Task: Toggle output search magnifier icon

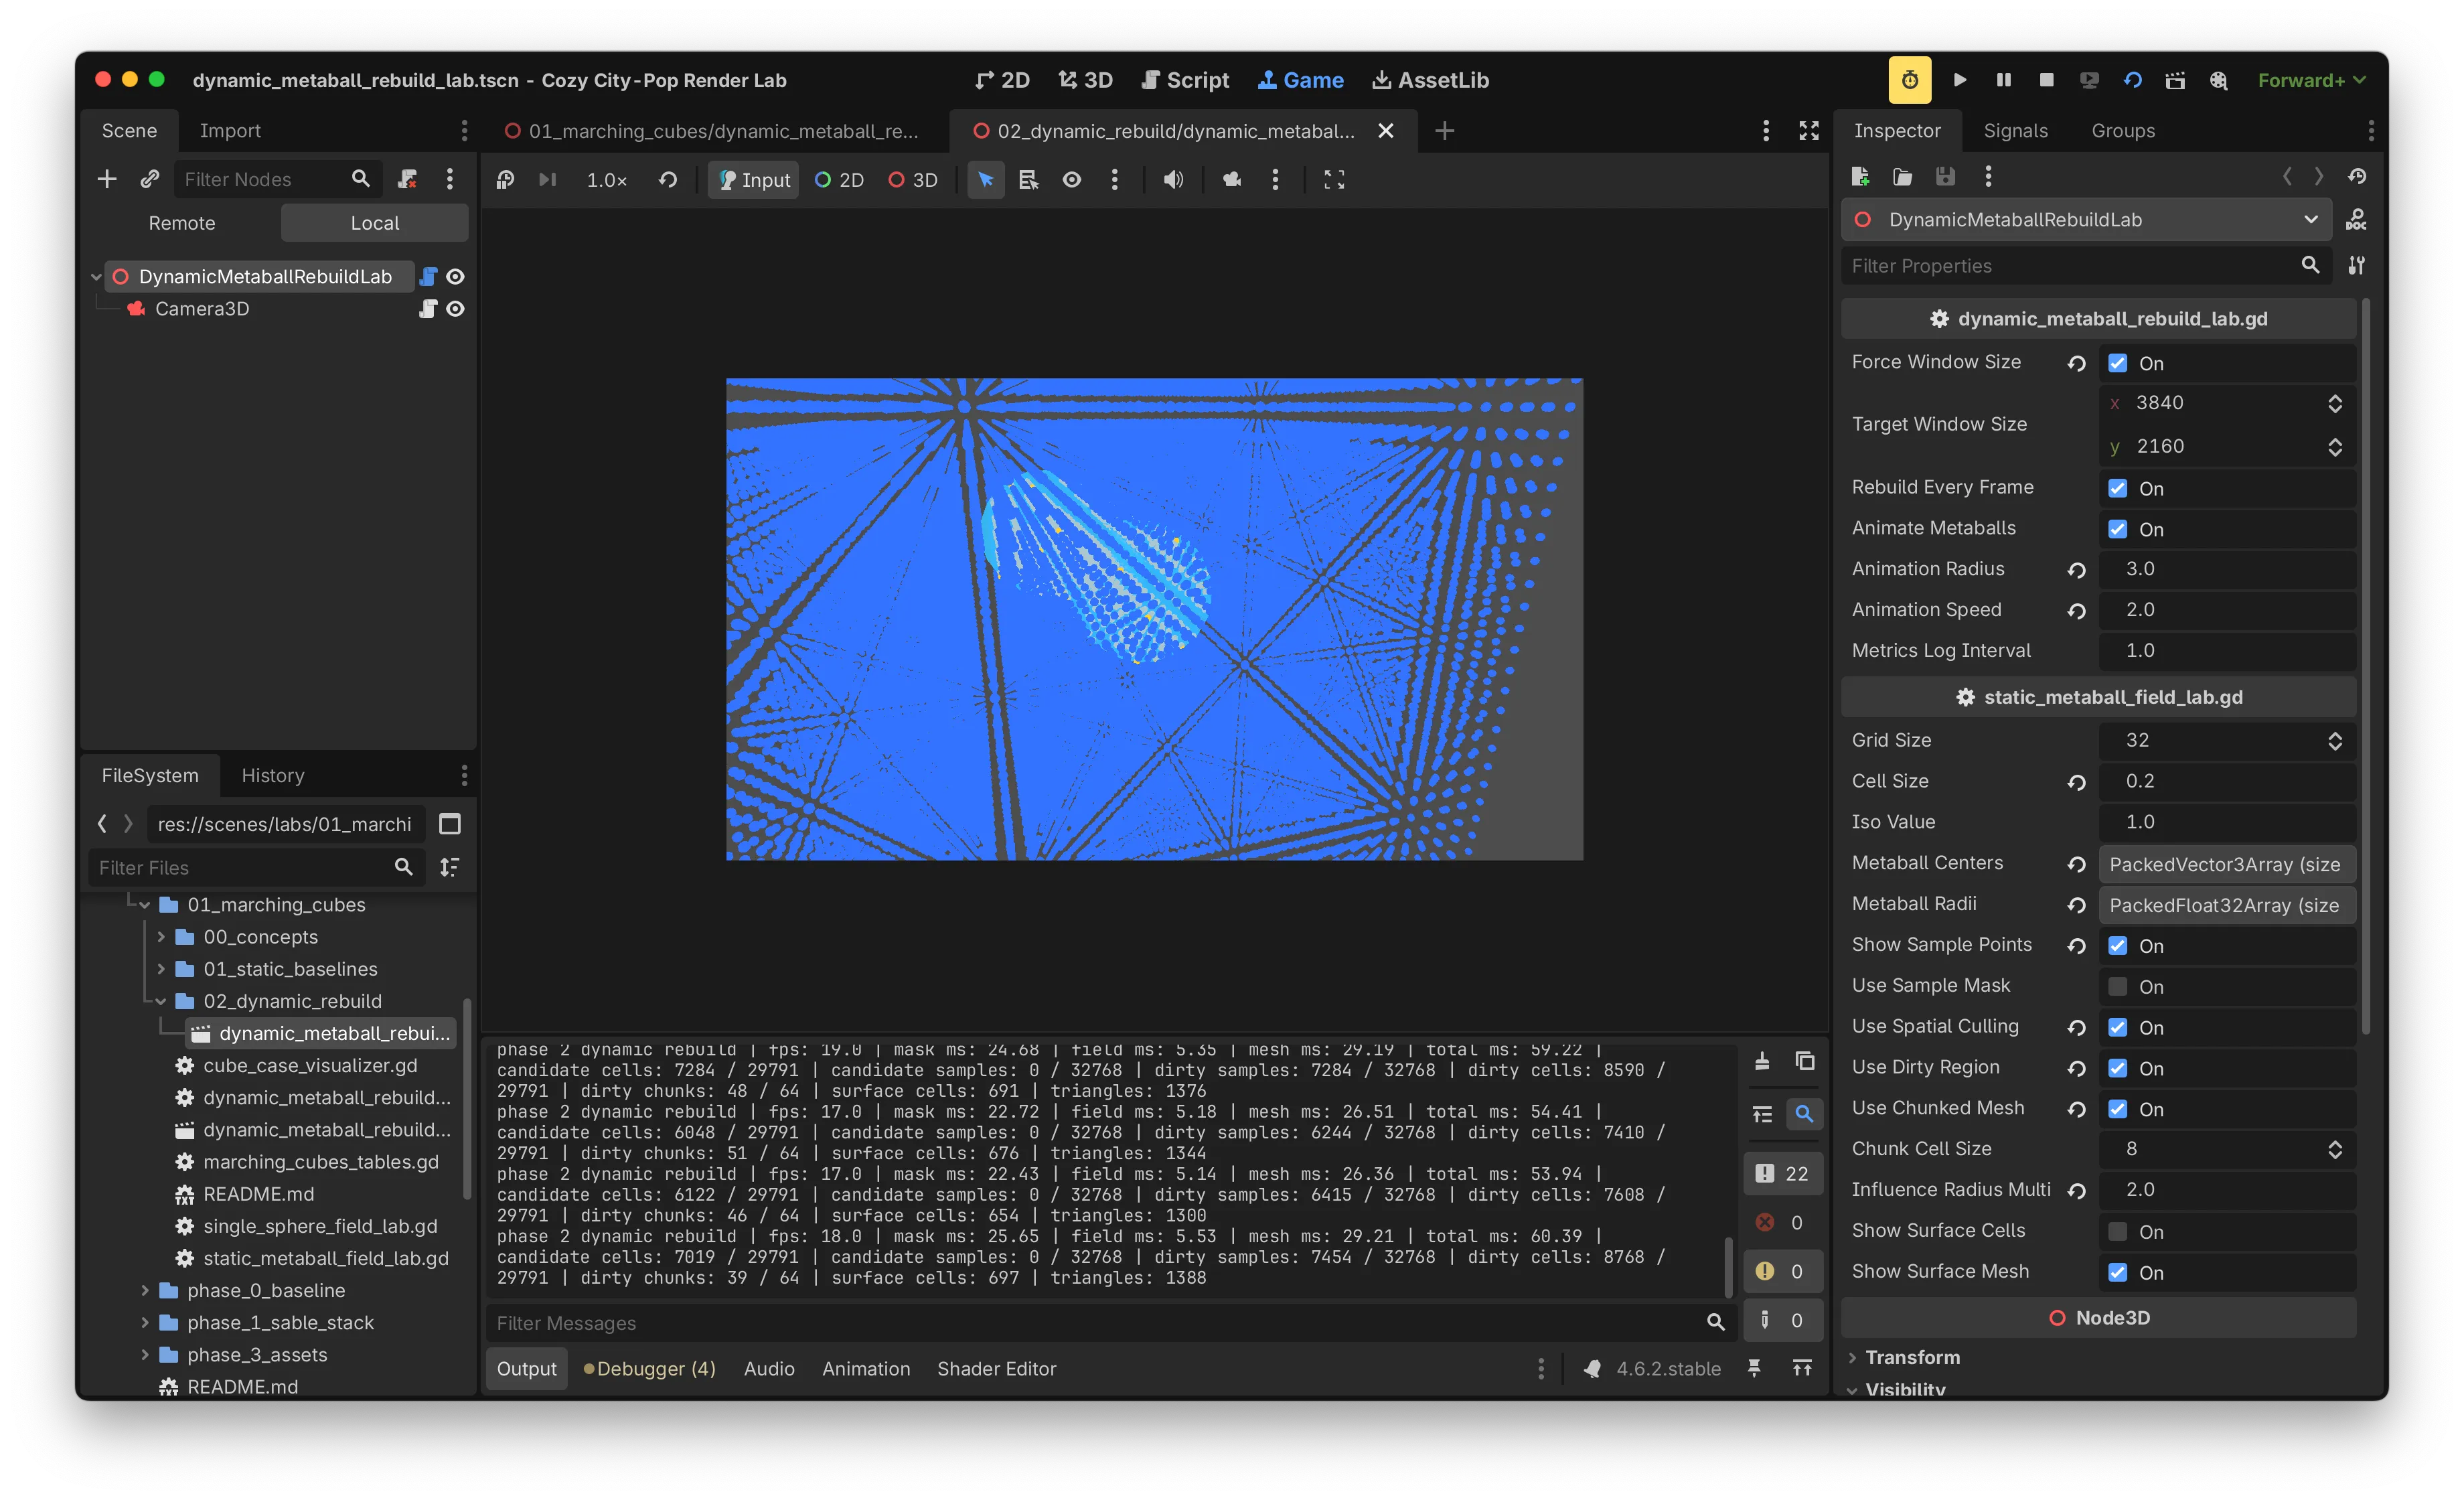Action: tap(1804, 1113)
